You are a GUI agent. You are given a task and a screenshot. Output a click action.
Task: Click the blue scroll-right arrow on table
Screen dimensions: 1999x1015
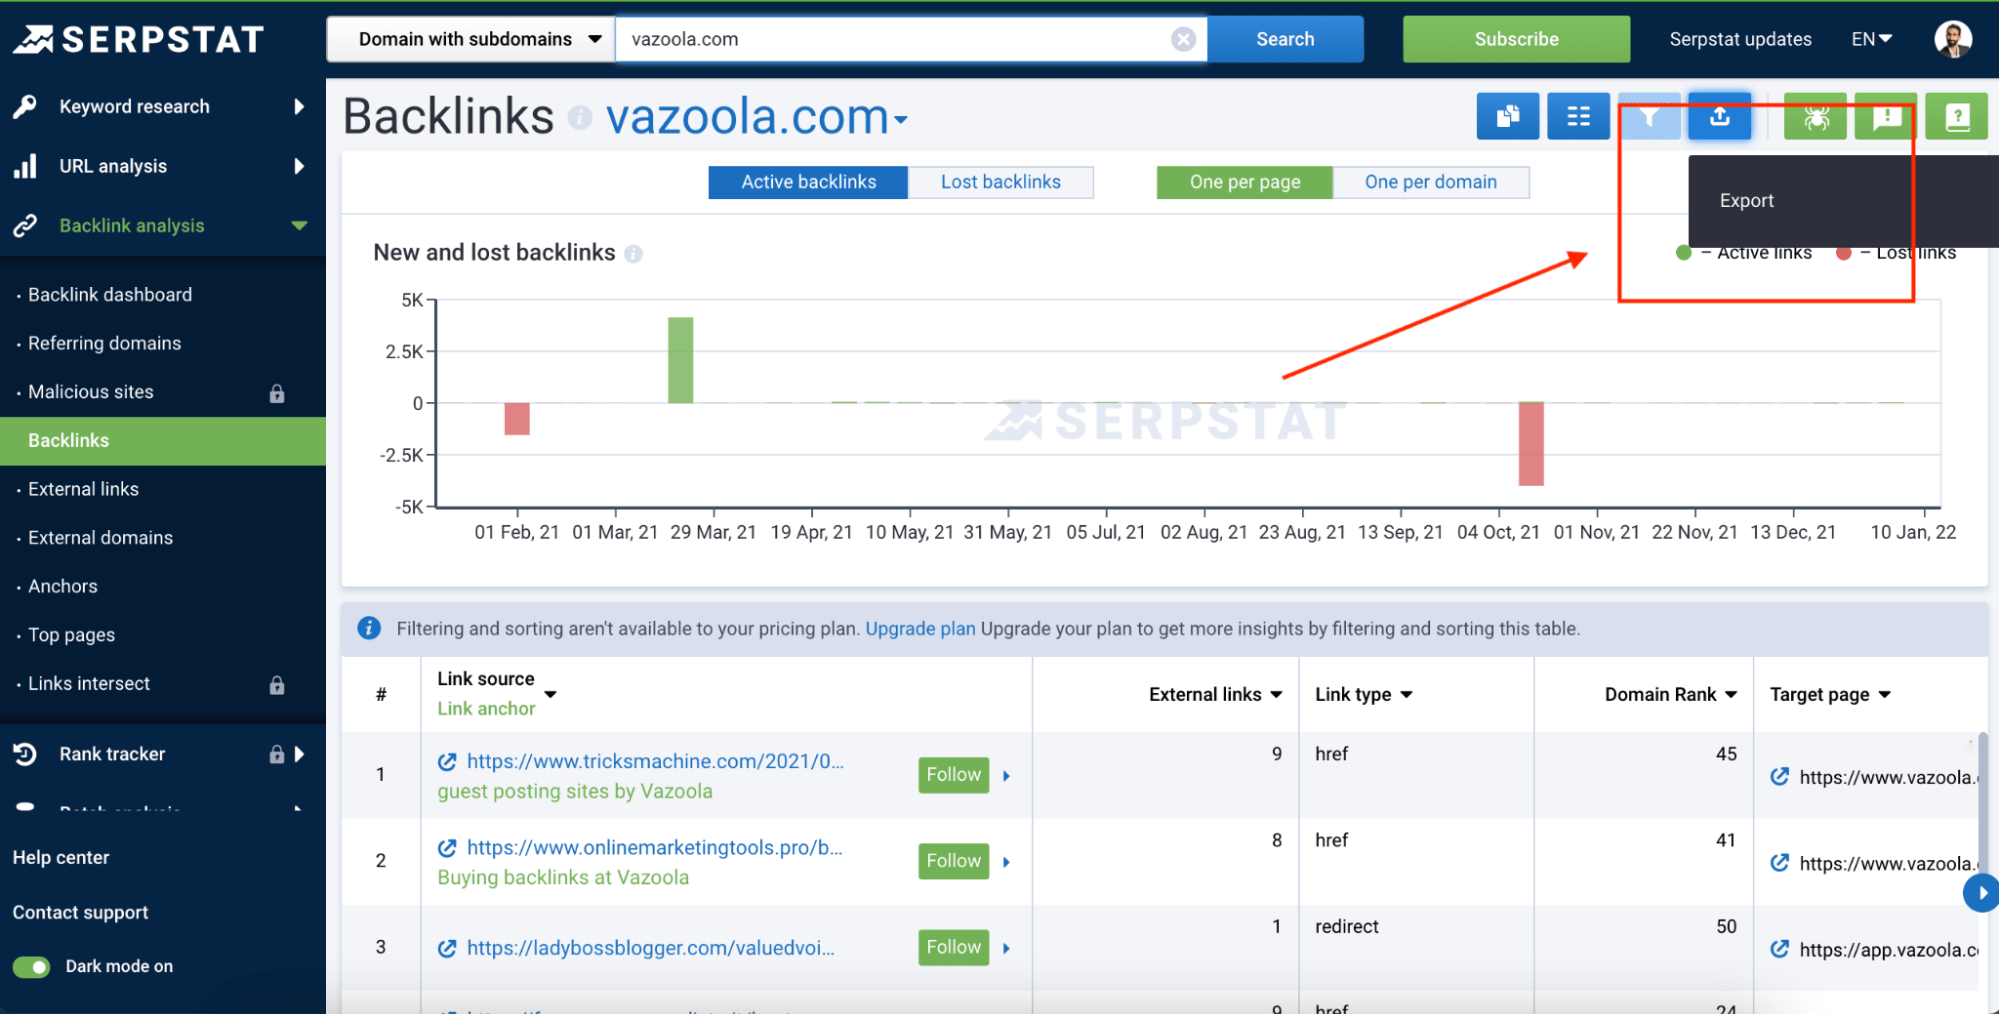pyautogui.click(x=1981, y=893)
